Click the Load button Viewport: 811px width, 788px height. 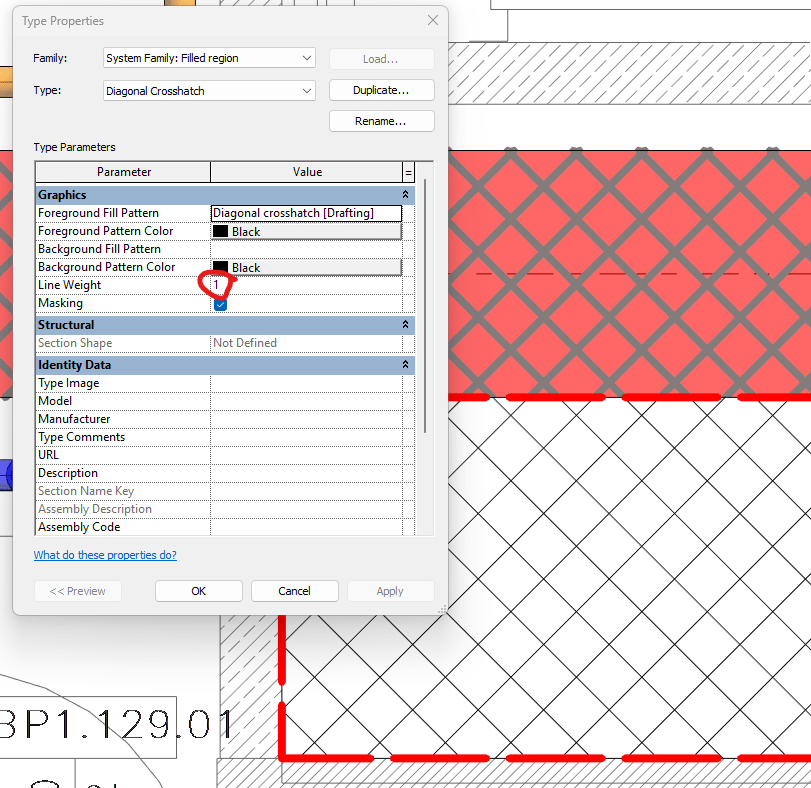(x=380, y=58)
